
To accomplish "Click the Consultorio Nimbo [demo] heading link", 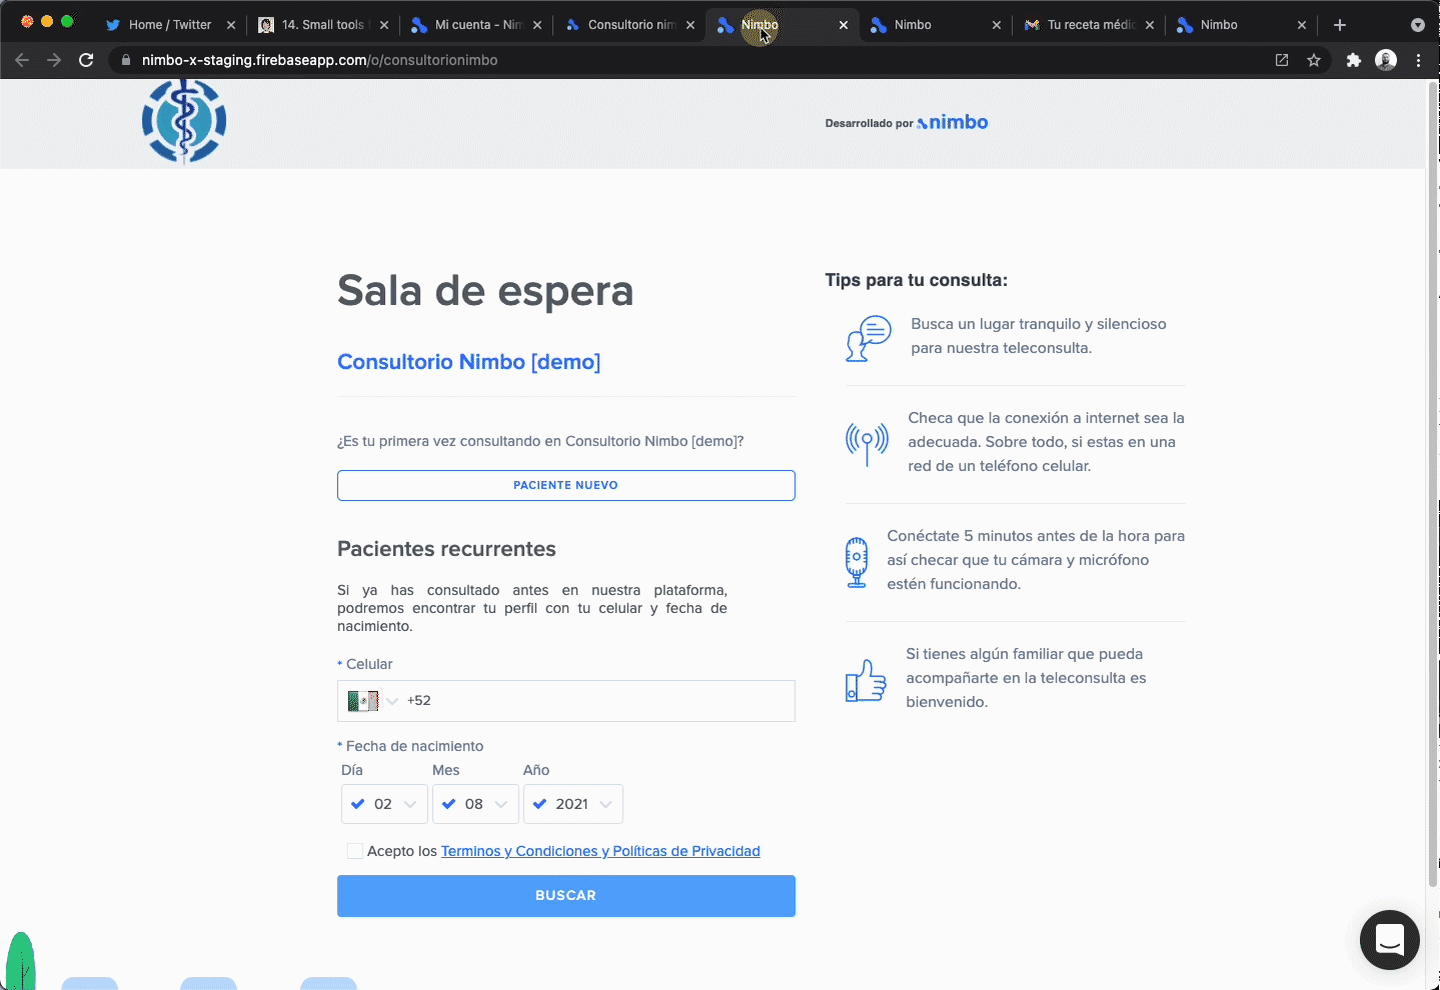I will [469, 362].
